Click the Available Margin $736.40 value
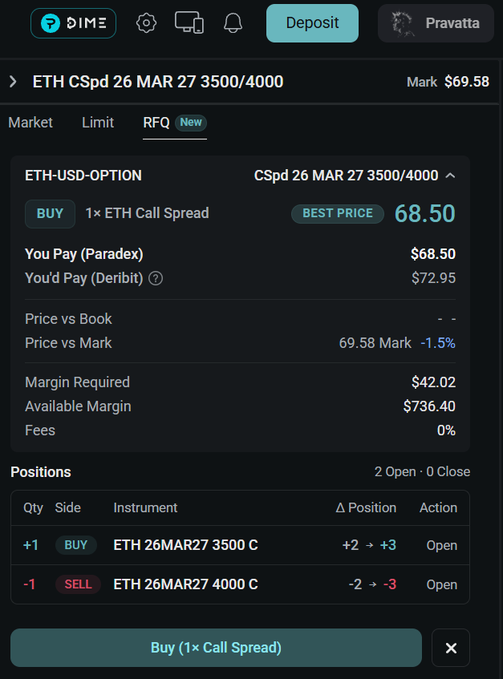Screen dimensions: 503x679 (x=429, y=406)
